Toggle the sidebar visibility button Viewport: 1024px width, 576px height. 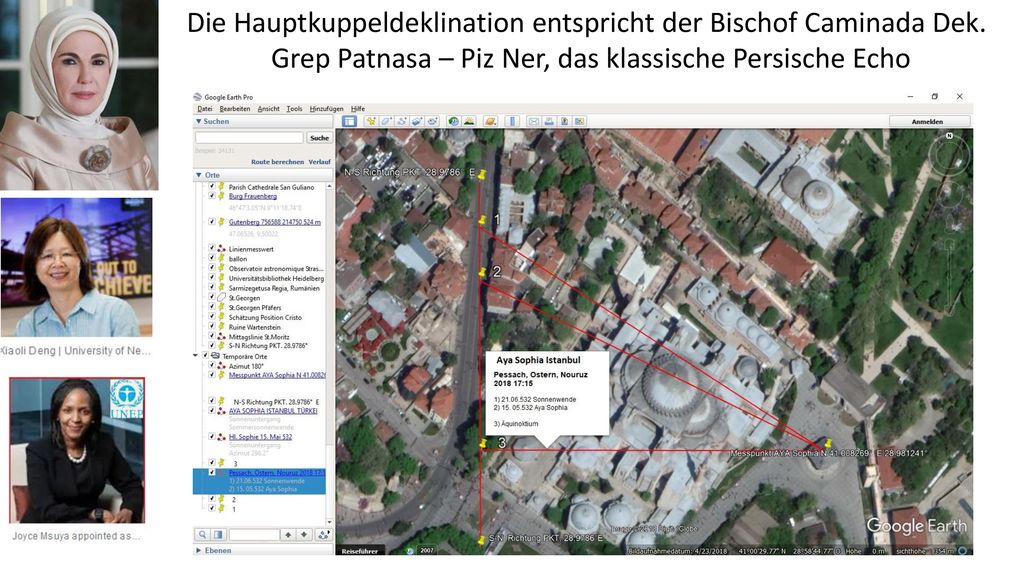pyautogui.click(x=349, y=121)
